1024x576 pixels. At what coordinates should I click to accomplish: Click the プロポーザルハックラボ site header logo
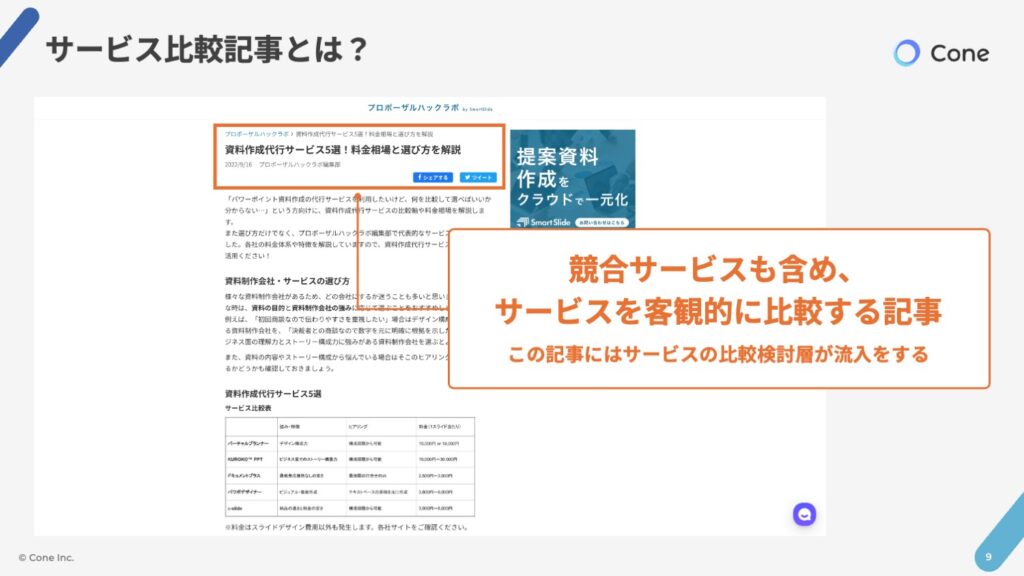point(429,108)
